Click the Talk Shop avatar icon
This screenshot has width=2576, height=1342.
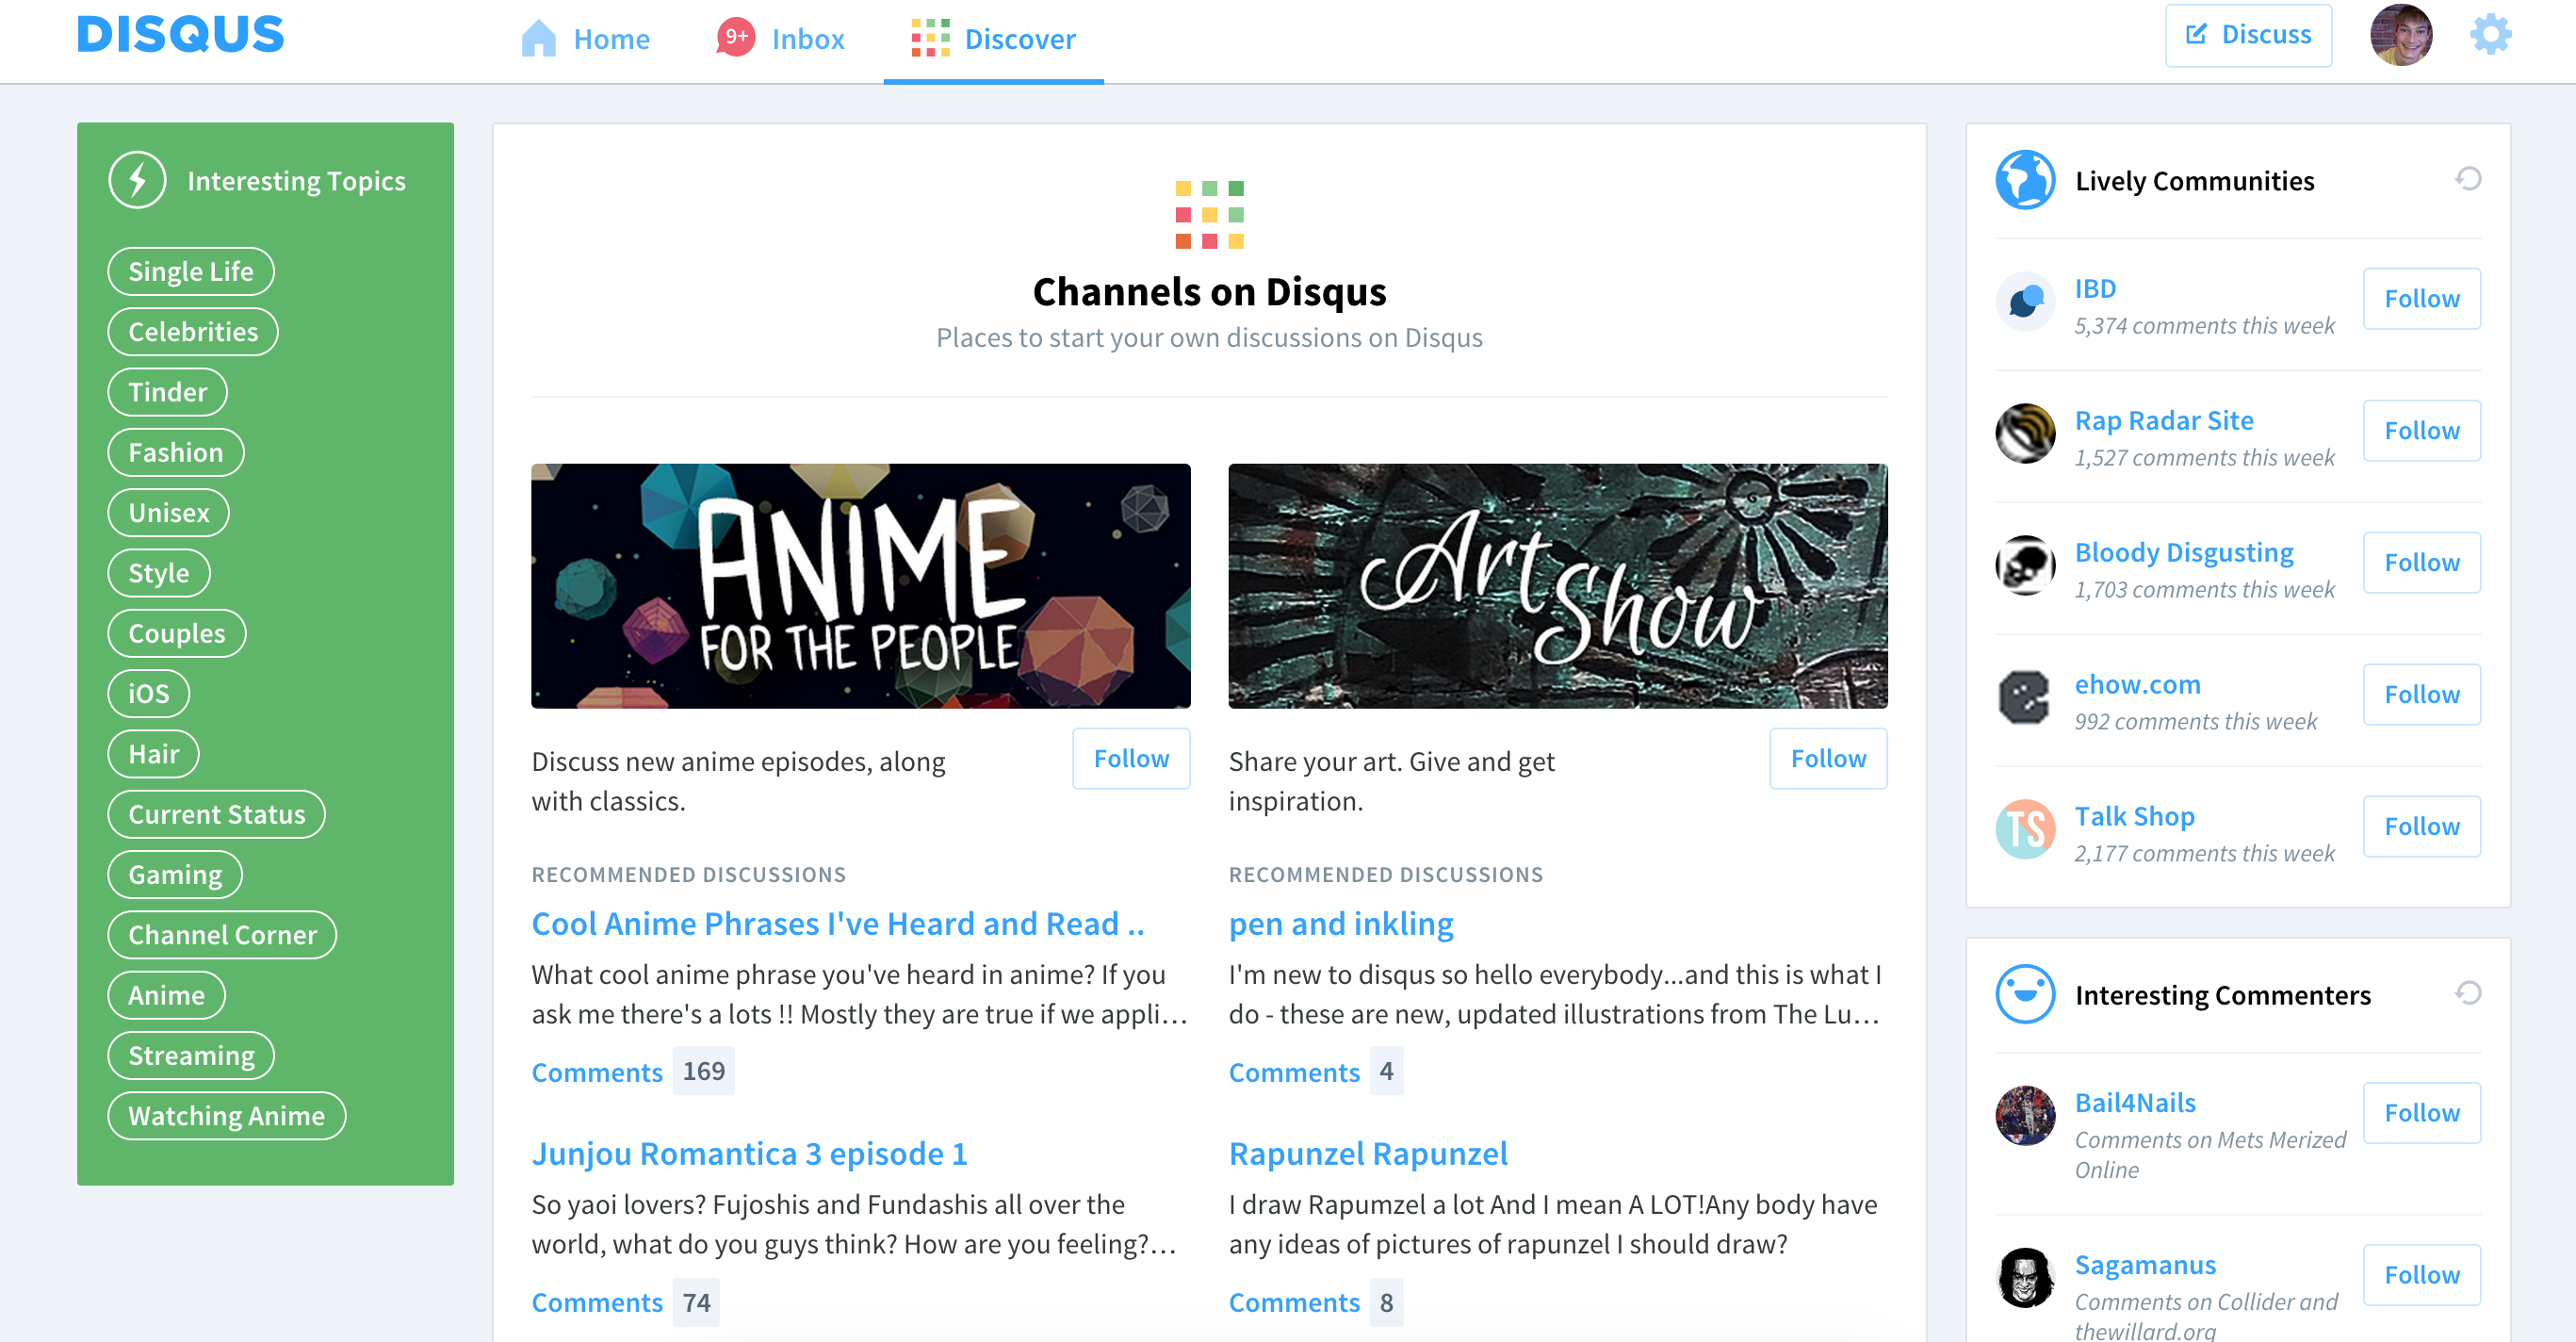click(2024, 829)
